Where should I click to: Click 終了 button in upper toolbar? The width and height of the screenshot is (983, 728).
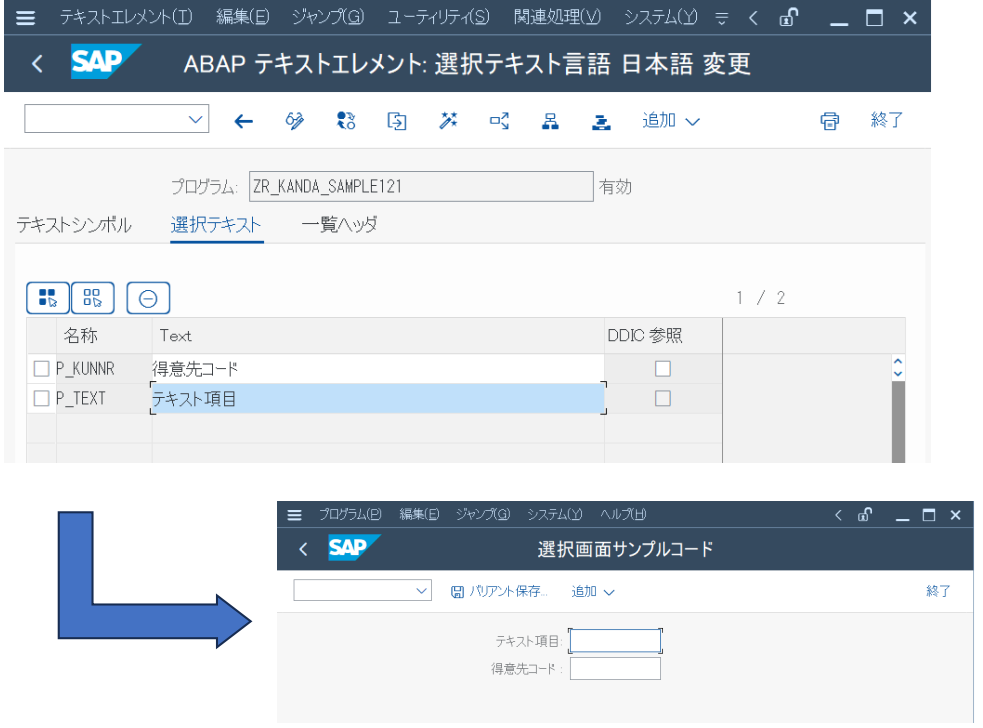pyautogui.click(x=886, y=120)
